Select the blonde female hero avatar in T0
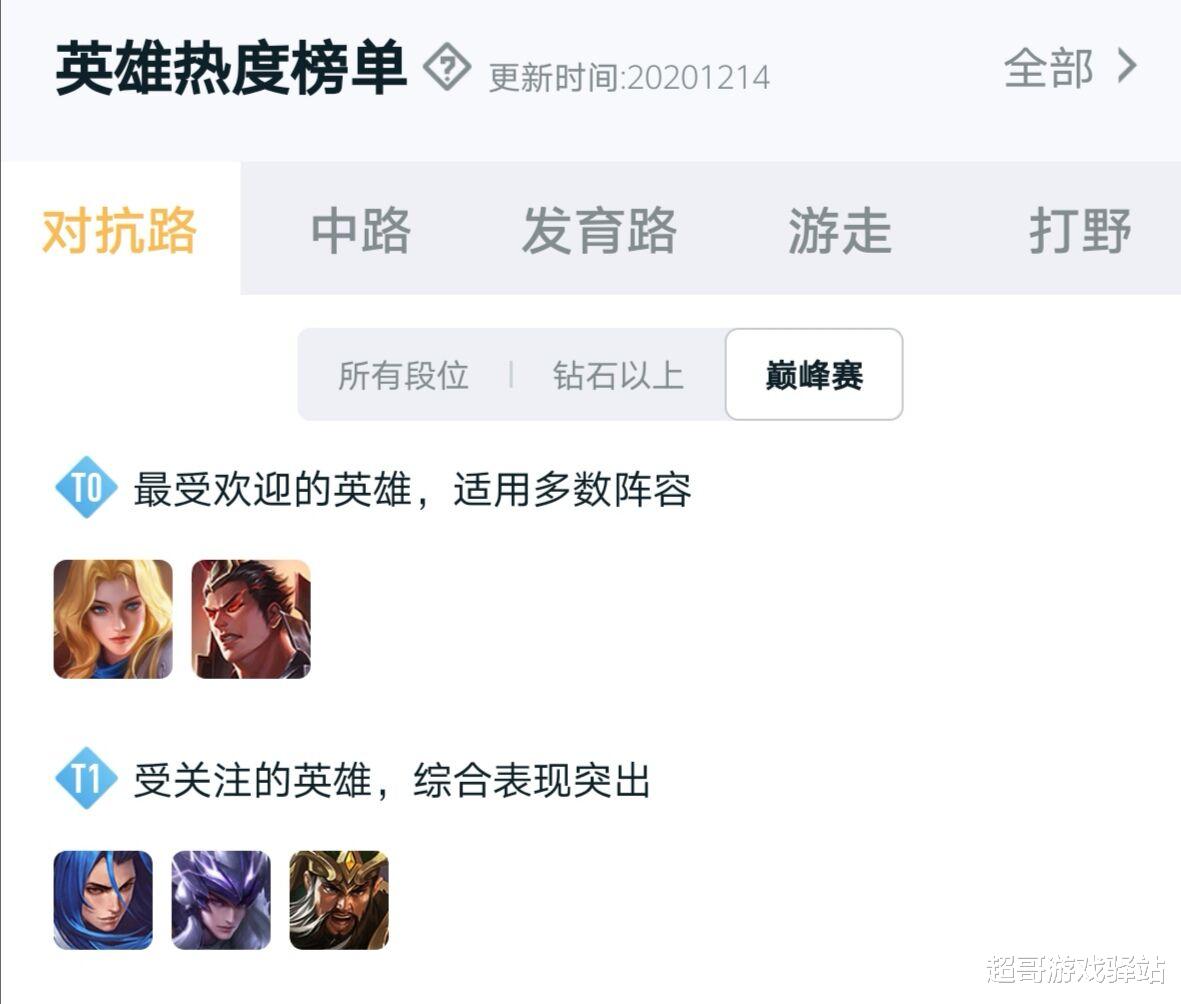The height and width of the screenshot is (1004, 1181). (113, 619)
